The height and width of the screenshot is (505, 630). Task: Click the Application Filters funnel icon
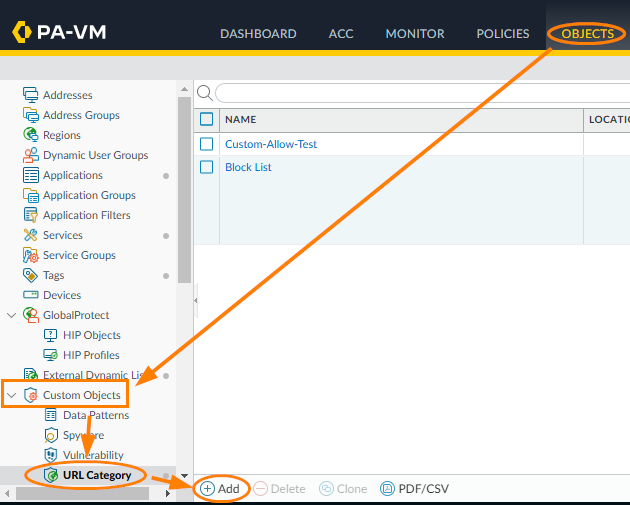click(x=31, y=215)
